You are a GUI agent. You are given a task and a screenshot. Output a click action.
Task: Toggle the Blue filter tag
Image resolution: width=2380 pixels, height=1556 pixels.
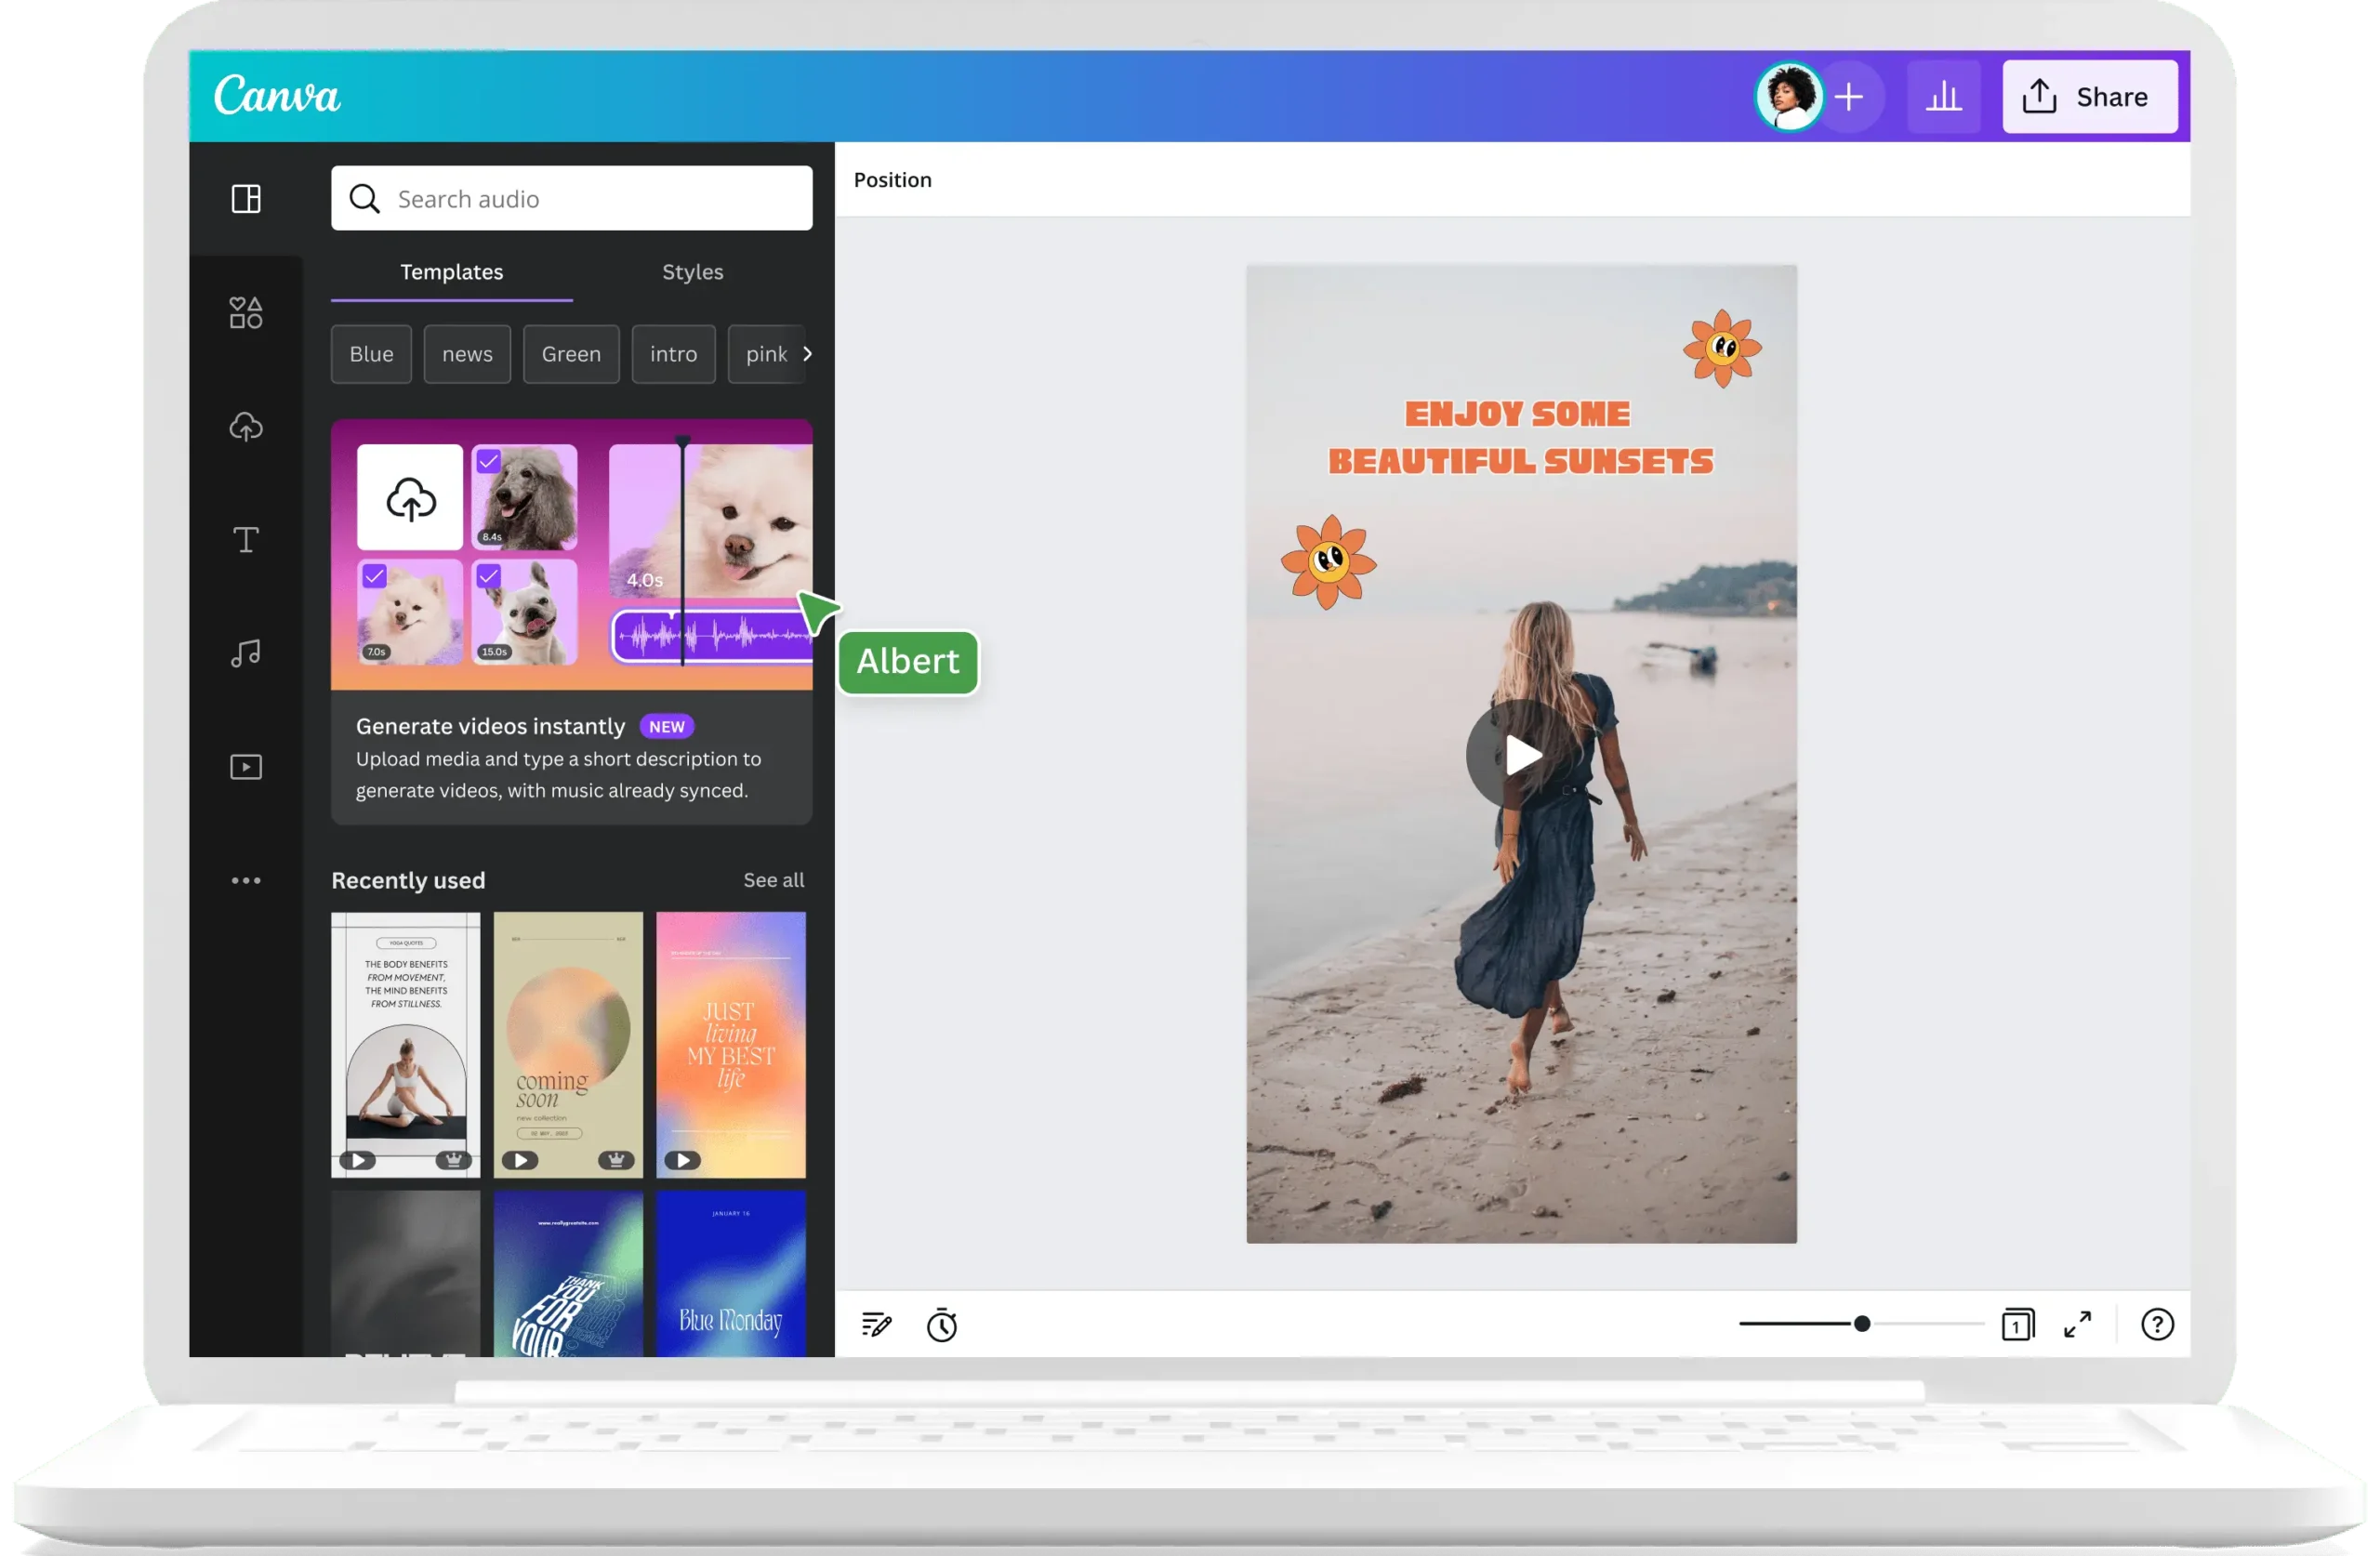click(370, 354)
